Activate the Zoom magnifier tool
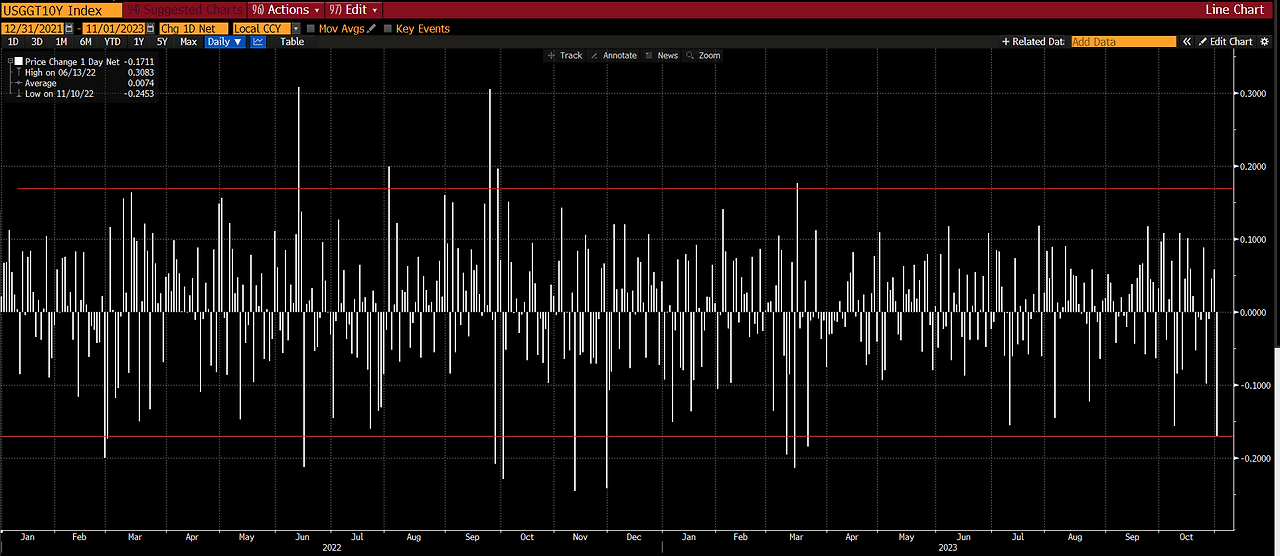Viewport: 1280px width, 556px height. tap(703, 56)
